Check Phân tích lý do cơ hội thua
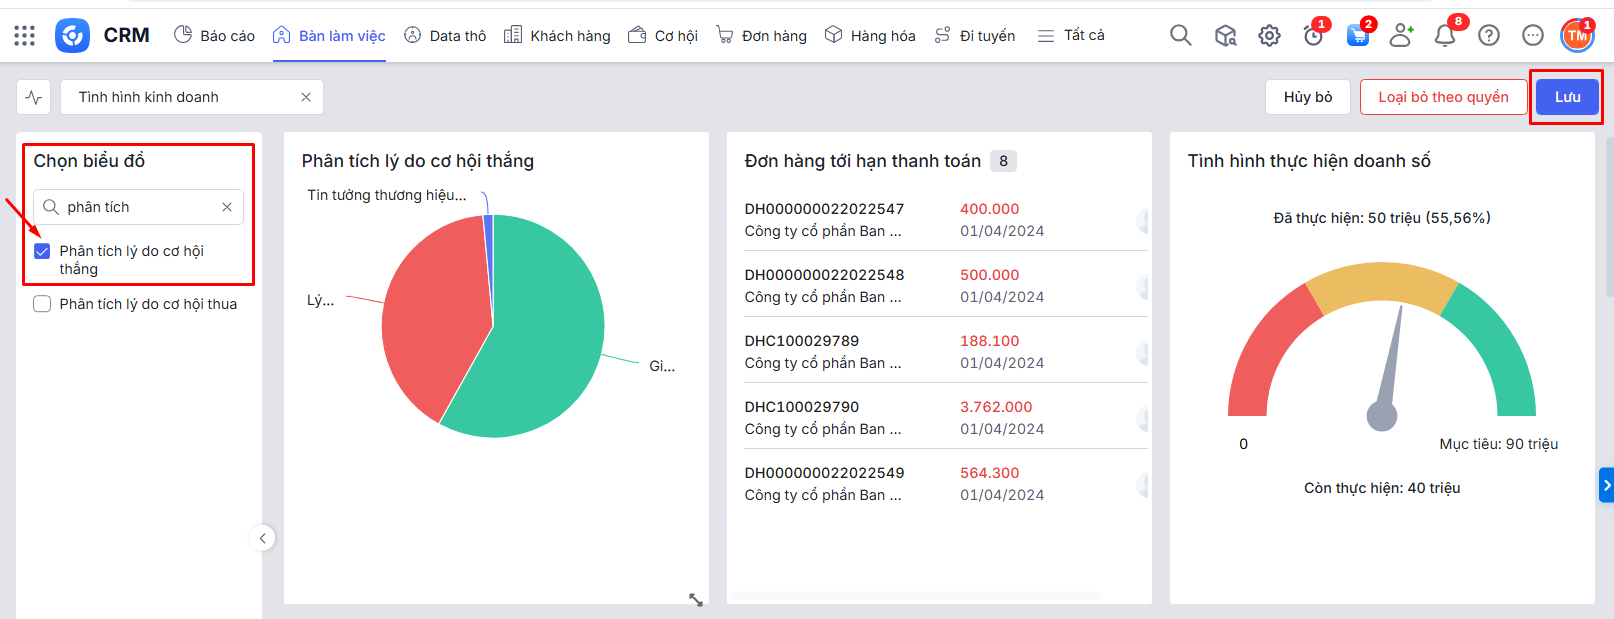The height and width of the screenshot is (619, 1614). [42, 304]
